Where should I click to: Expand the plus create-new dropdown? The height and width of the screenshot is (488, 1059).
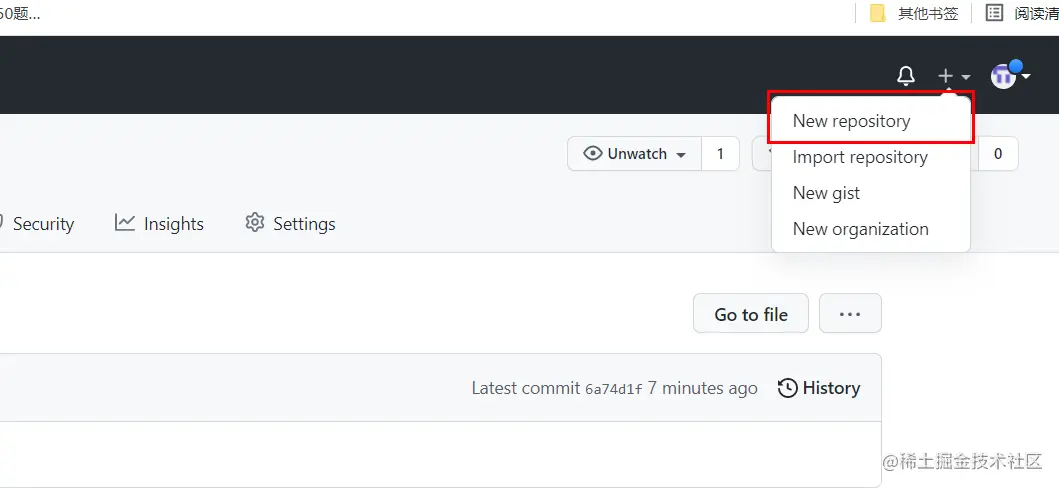[953, 76]
